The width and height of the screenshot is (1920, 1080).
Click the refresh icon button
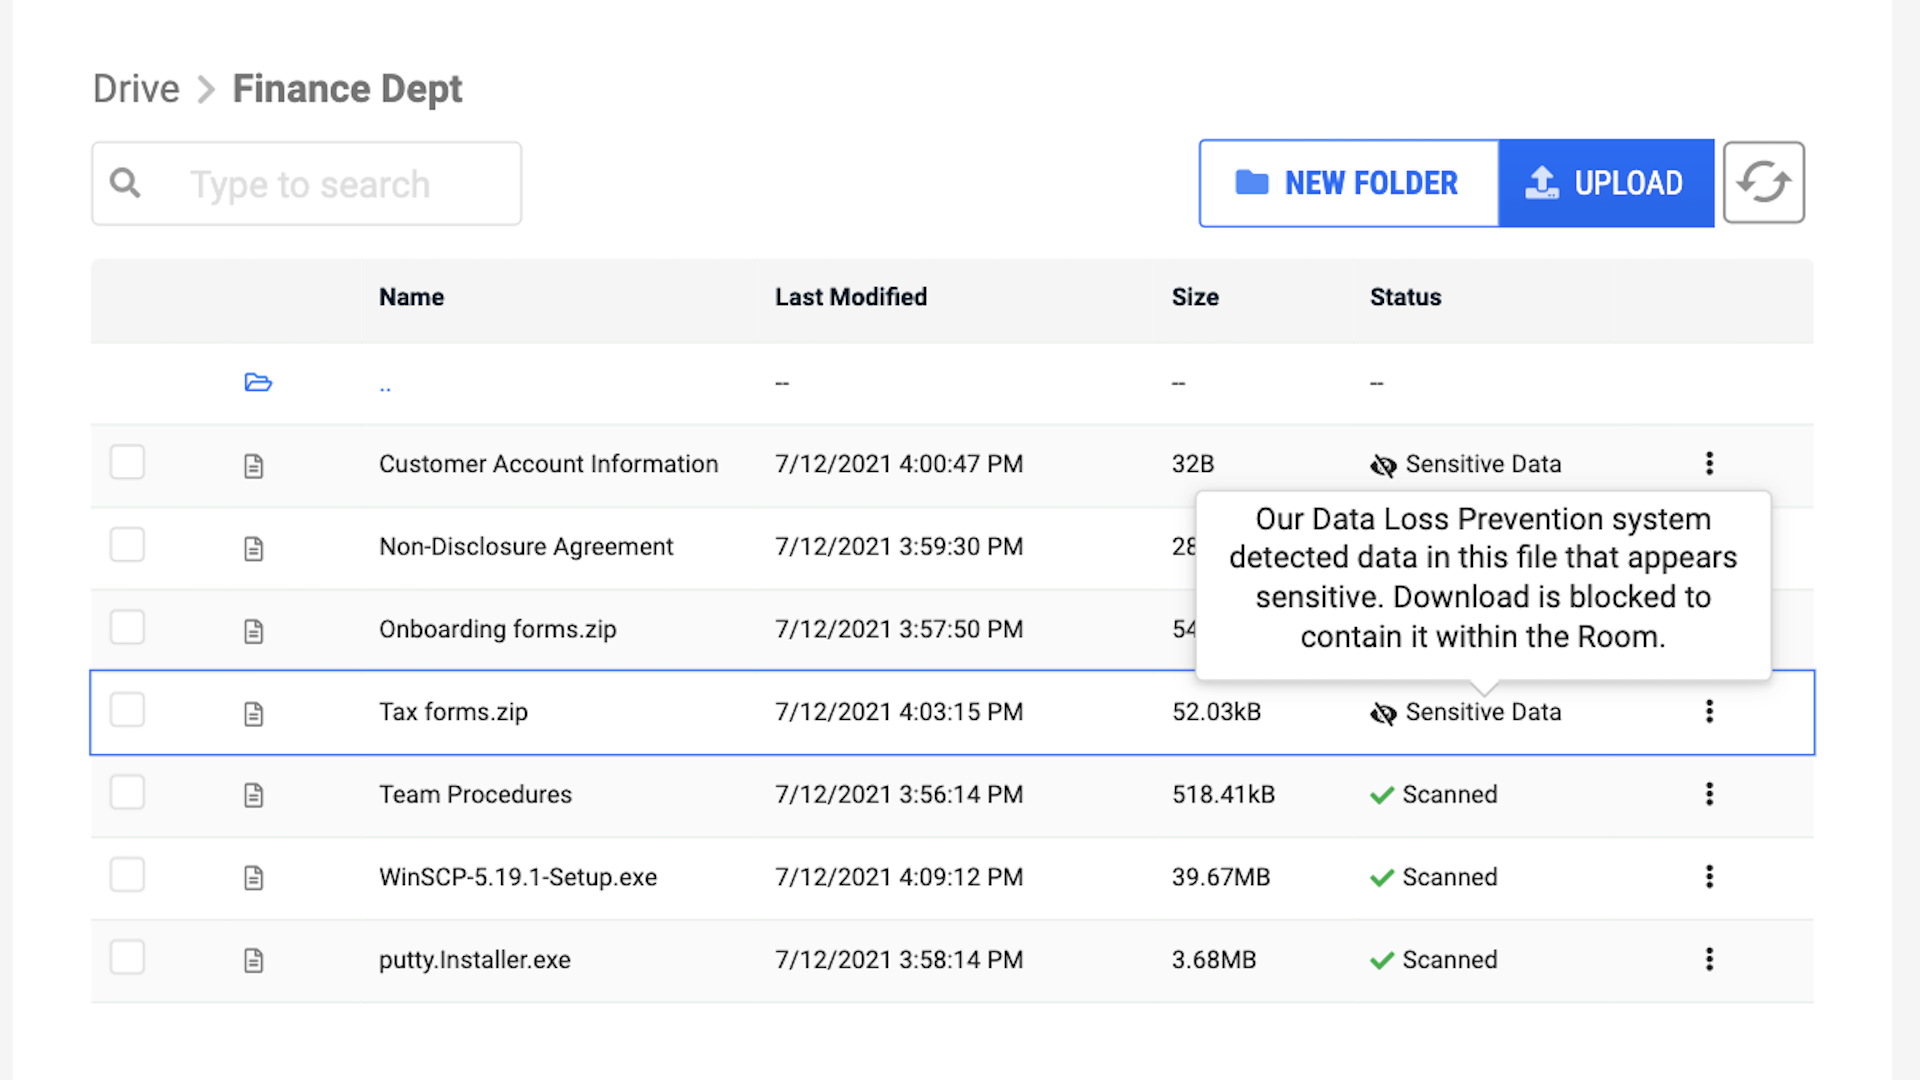coord(1763,183)
